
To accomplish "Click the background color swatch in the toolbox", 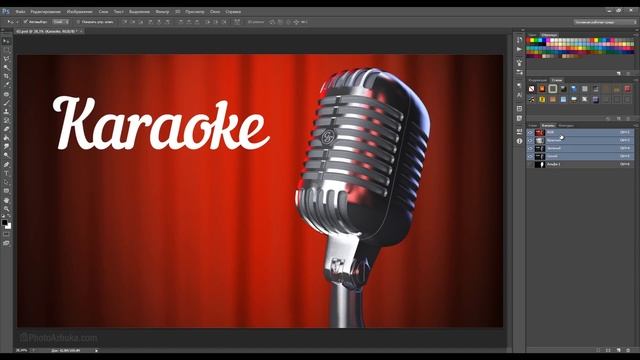I will coord(9,226).
